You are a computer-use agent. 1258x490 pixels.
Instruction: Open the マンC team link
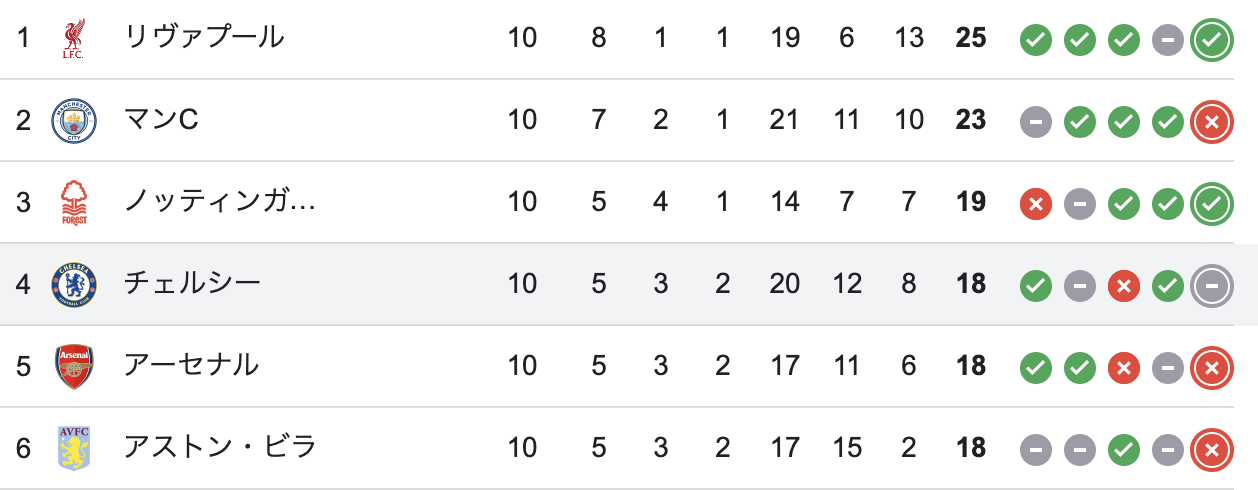pos(162,120)
